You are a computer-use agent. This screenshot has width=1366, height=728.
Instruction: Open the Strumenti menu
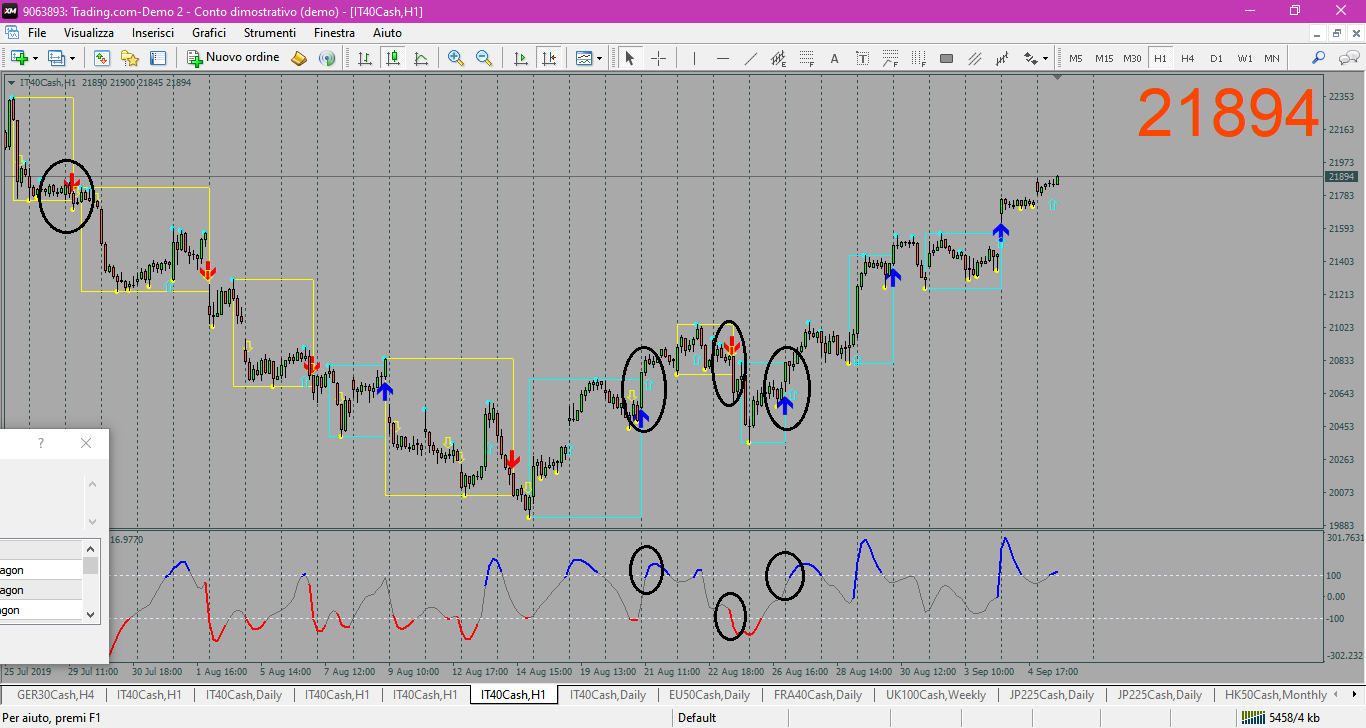click(270, 33)
